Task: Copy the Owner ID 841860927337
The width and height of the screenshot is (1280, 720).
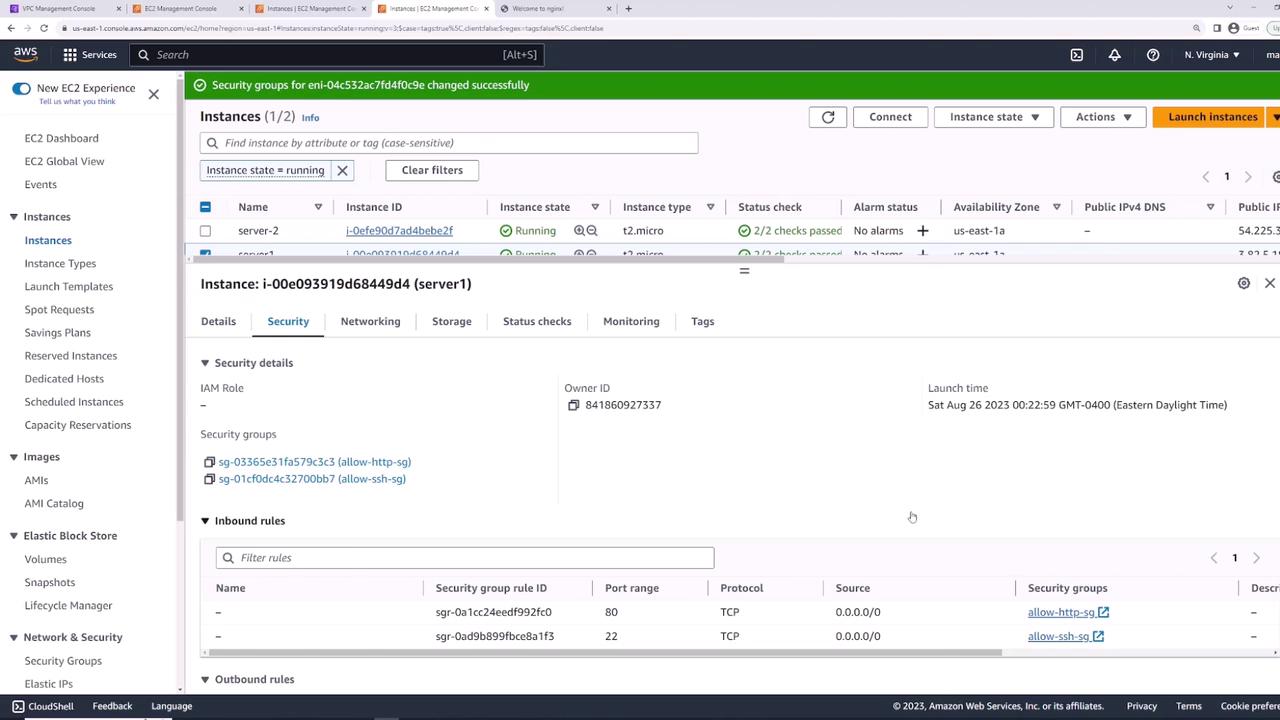Action: pos(573,405)
